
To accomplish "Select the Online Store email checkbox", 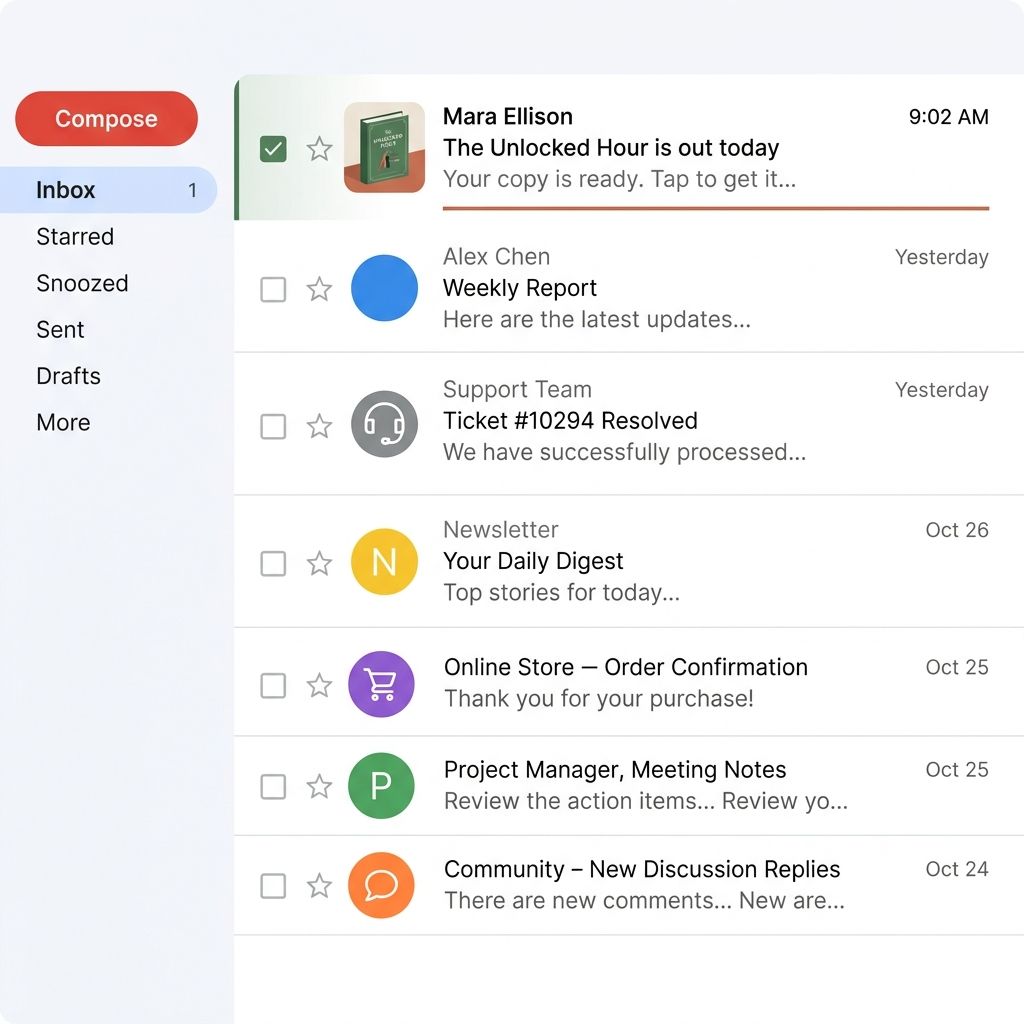I will coord(273,686).
